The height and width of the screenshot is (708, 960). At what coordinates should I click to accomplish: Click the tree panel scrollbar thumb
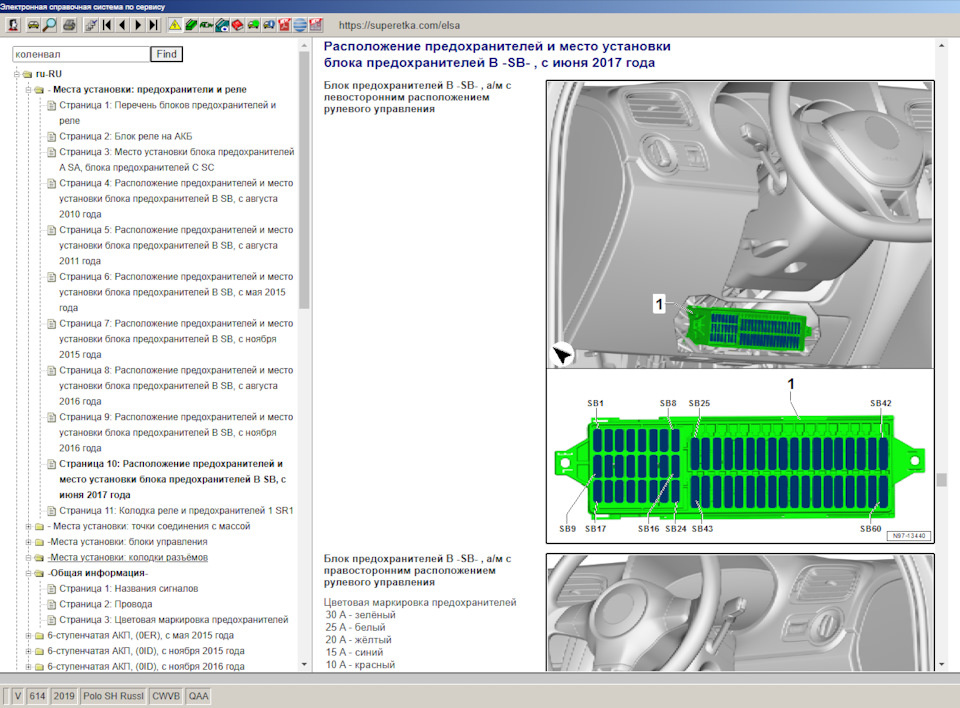pos(304,180)
